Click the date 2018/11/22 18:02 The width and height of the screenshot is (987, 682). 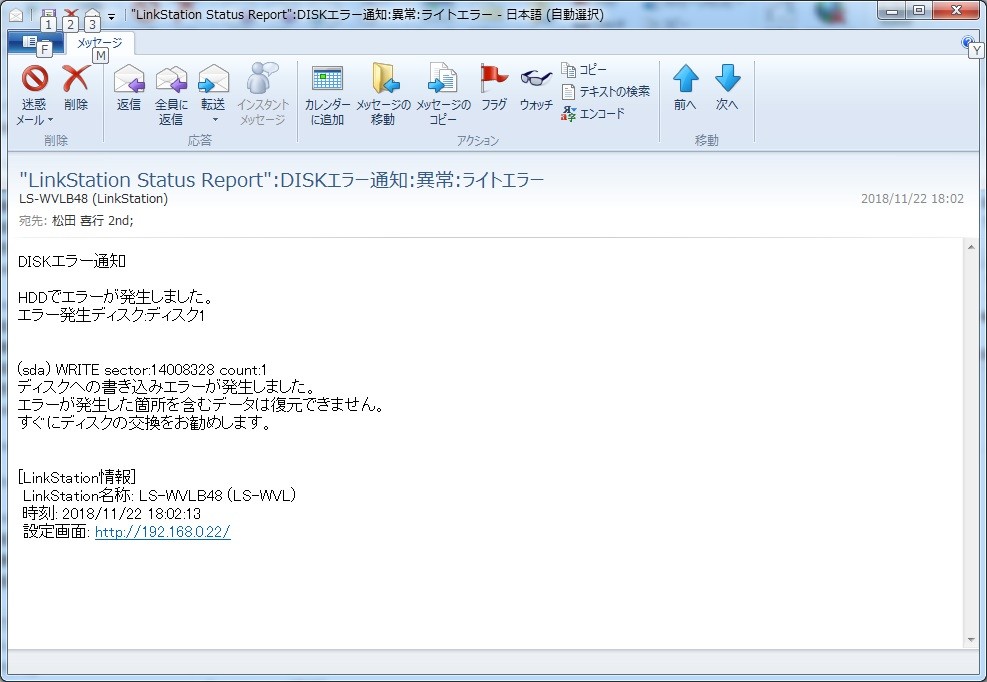pyautogui.click(x=912, y=199)
